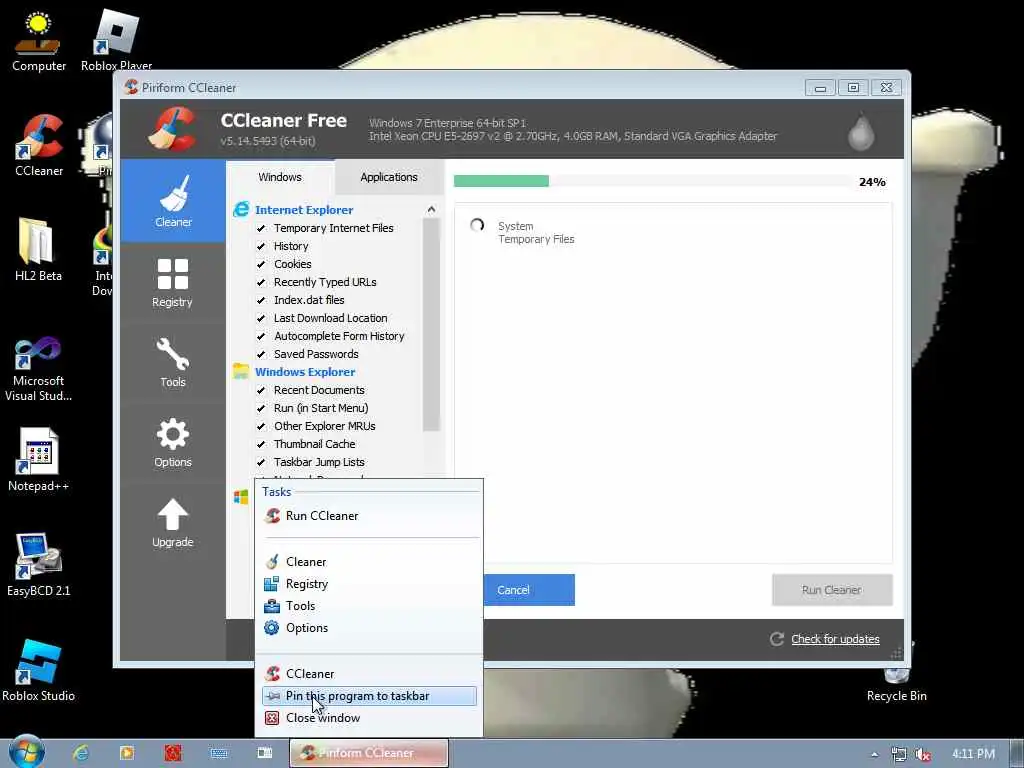
Task: Cancel the running analysis
Action: pyautogui.click(x=529, y=590)
